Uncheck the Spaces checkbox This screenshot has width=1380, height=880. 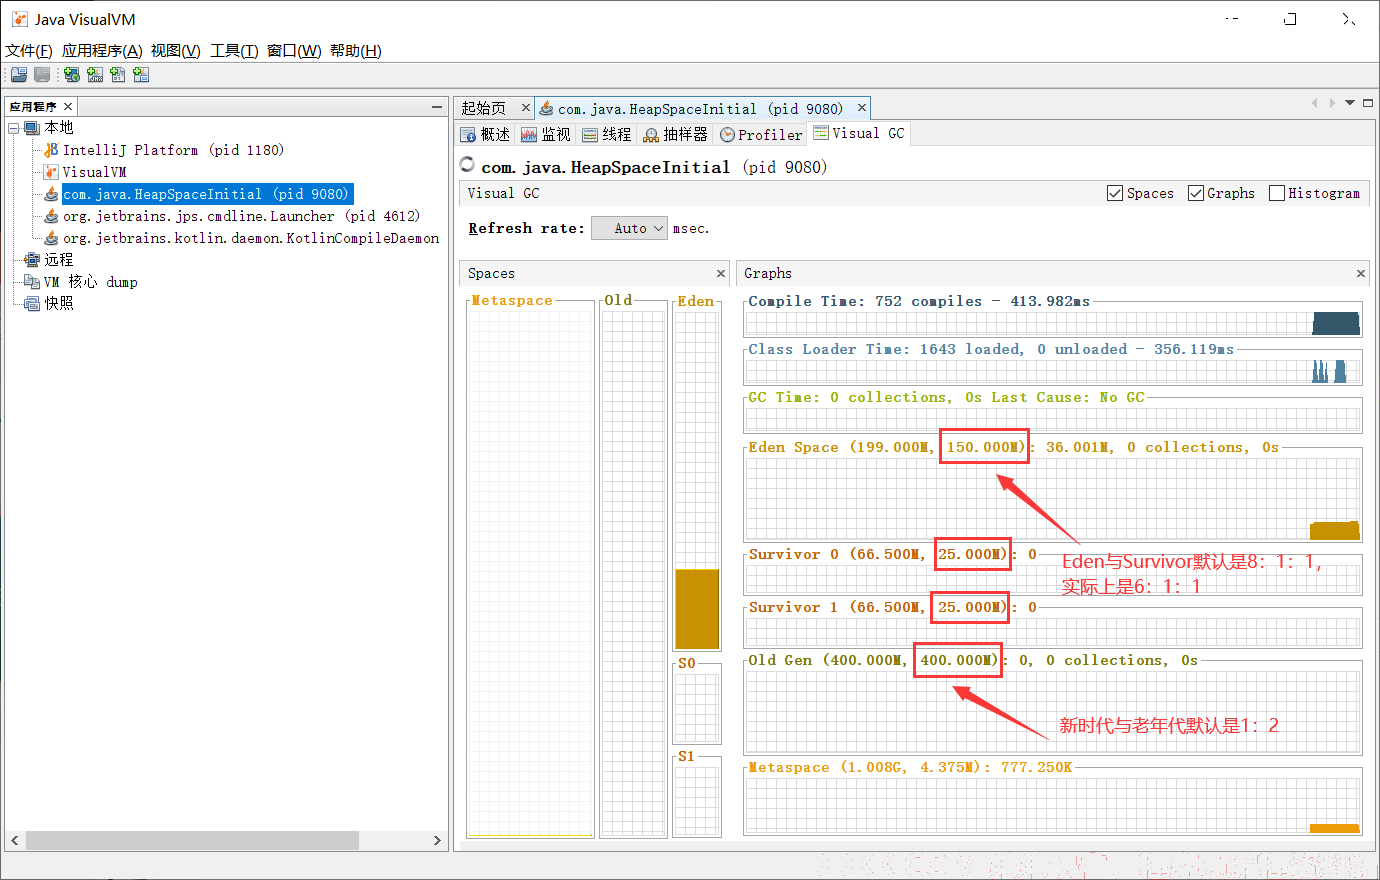[x=1115, y=193]
